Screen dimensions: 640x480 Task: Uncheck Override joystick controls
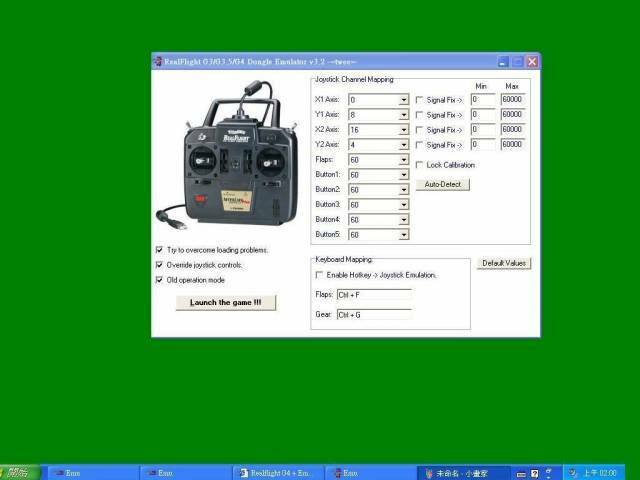pos(159,265)
